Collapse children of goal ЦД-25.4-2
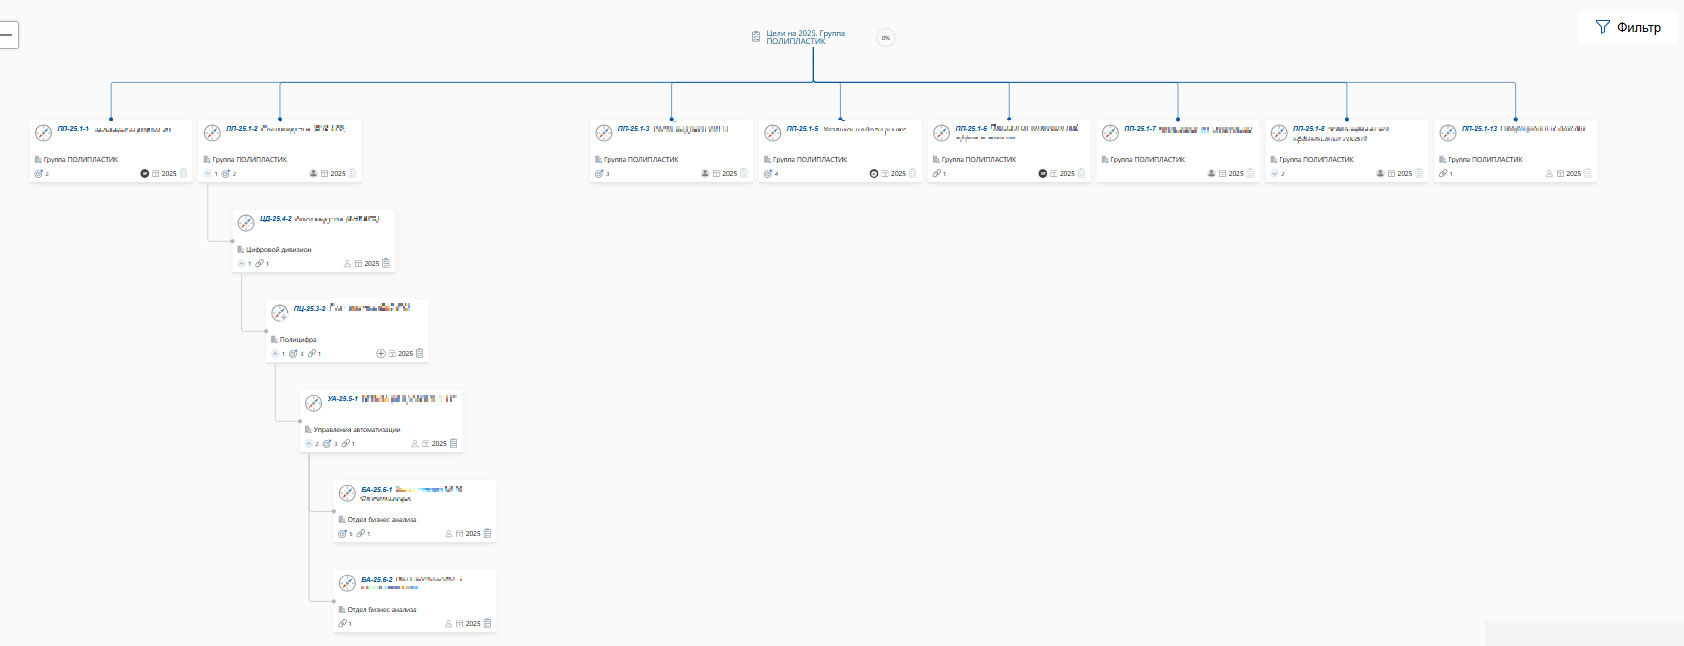The height and width of the screenshot is (646, 1684). click(x=241, y=264)
